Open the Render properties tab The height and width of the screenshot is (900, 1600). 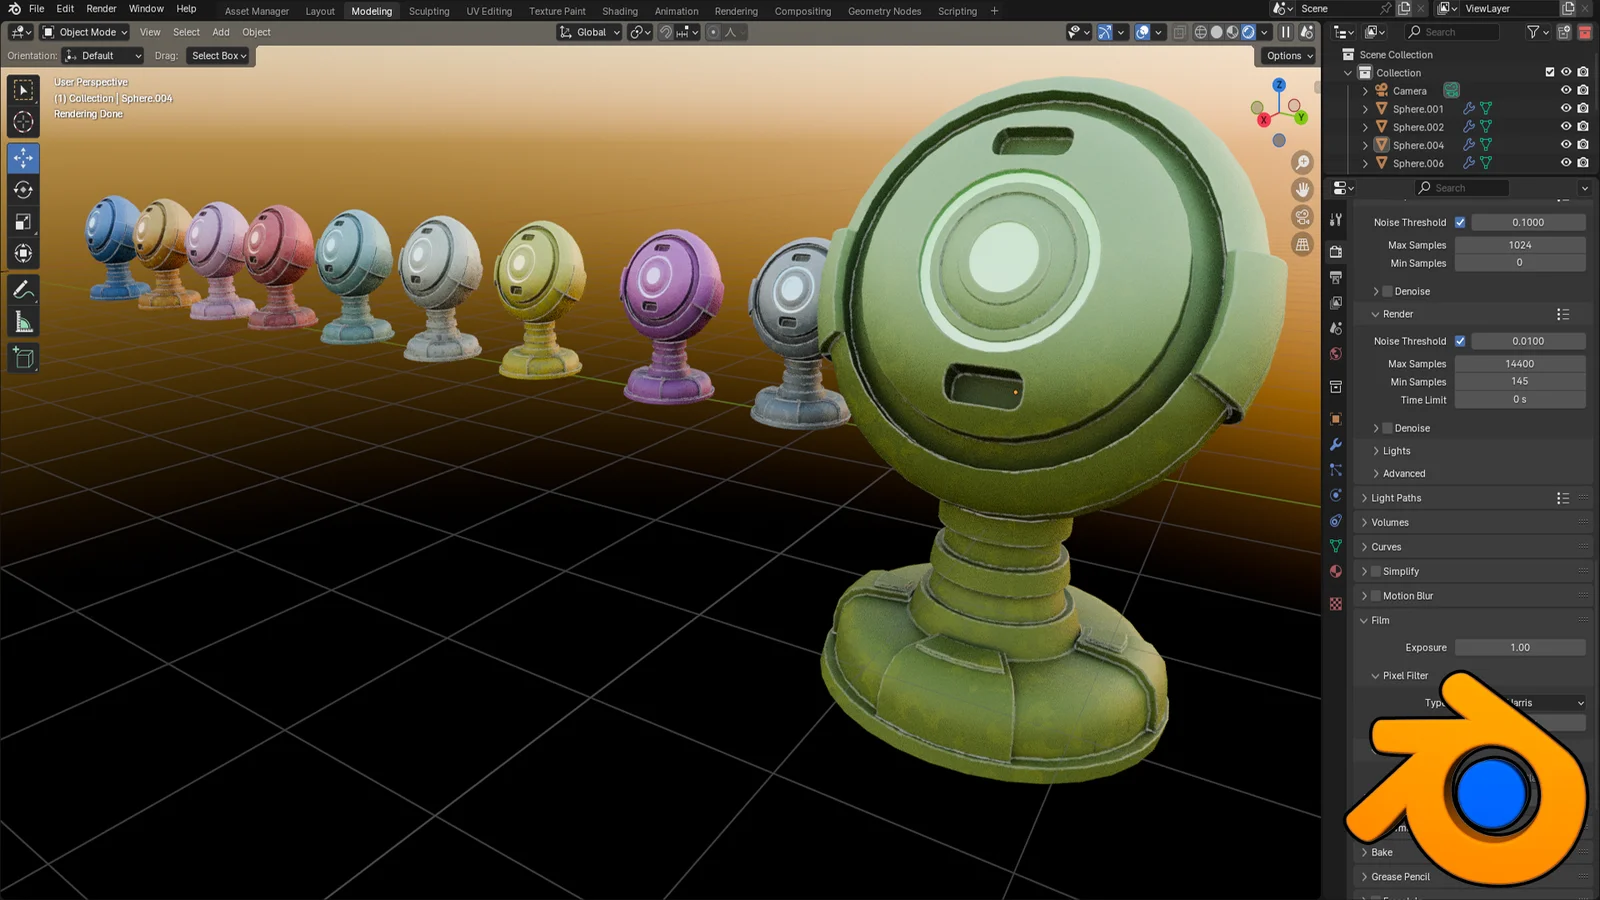pos(1336,251)
